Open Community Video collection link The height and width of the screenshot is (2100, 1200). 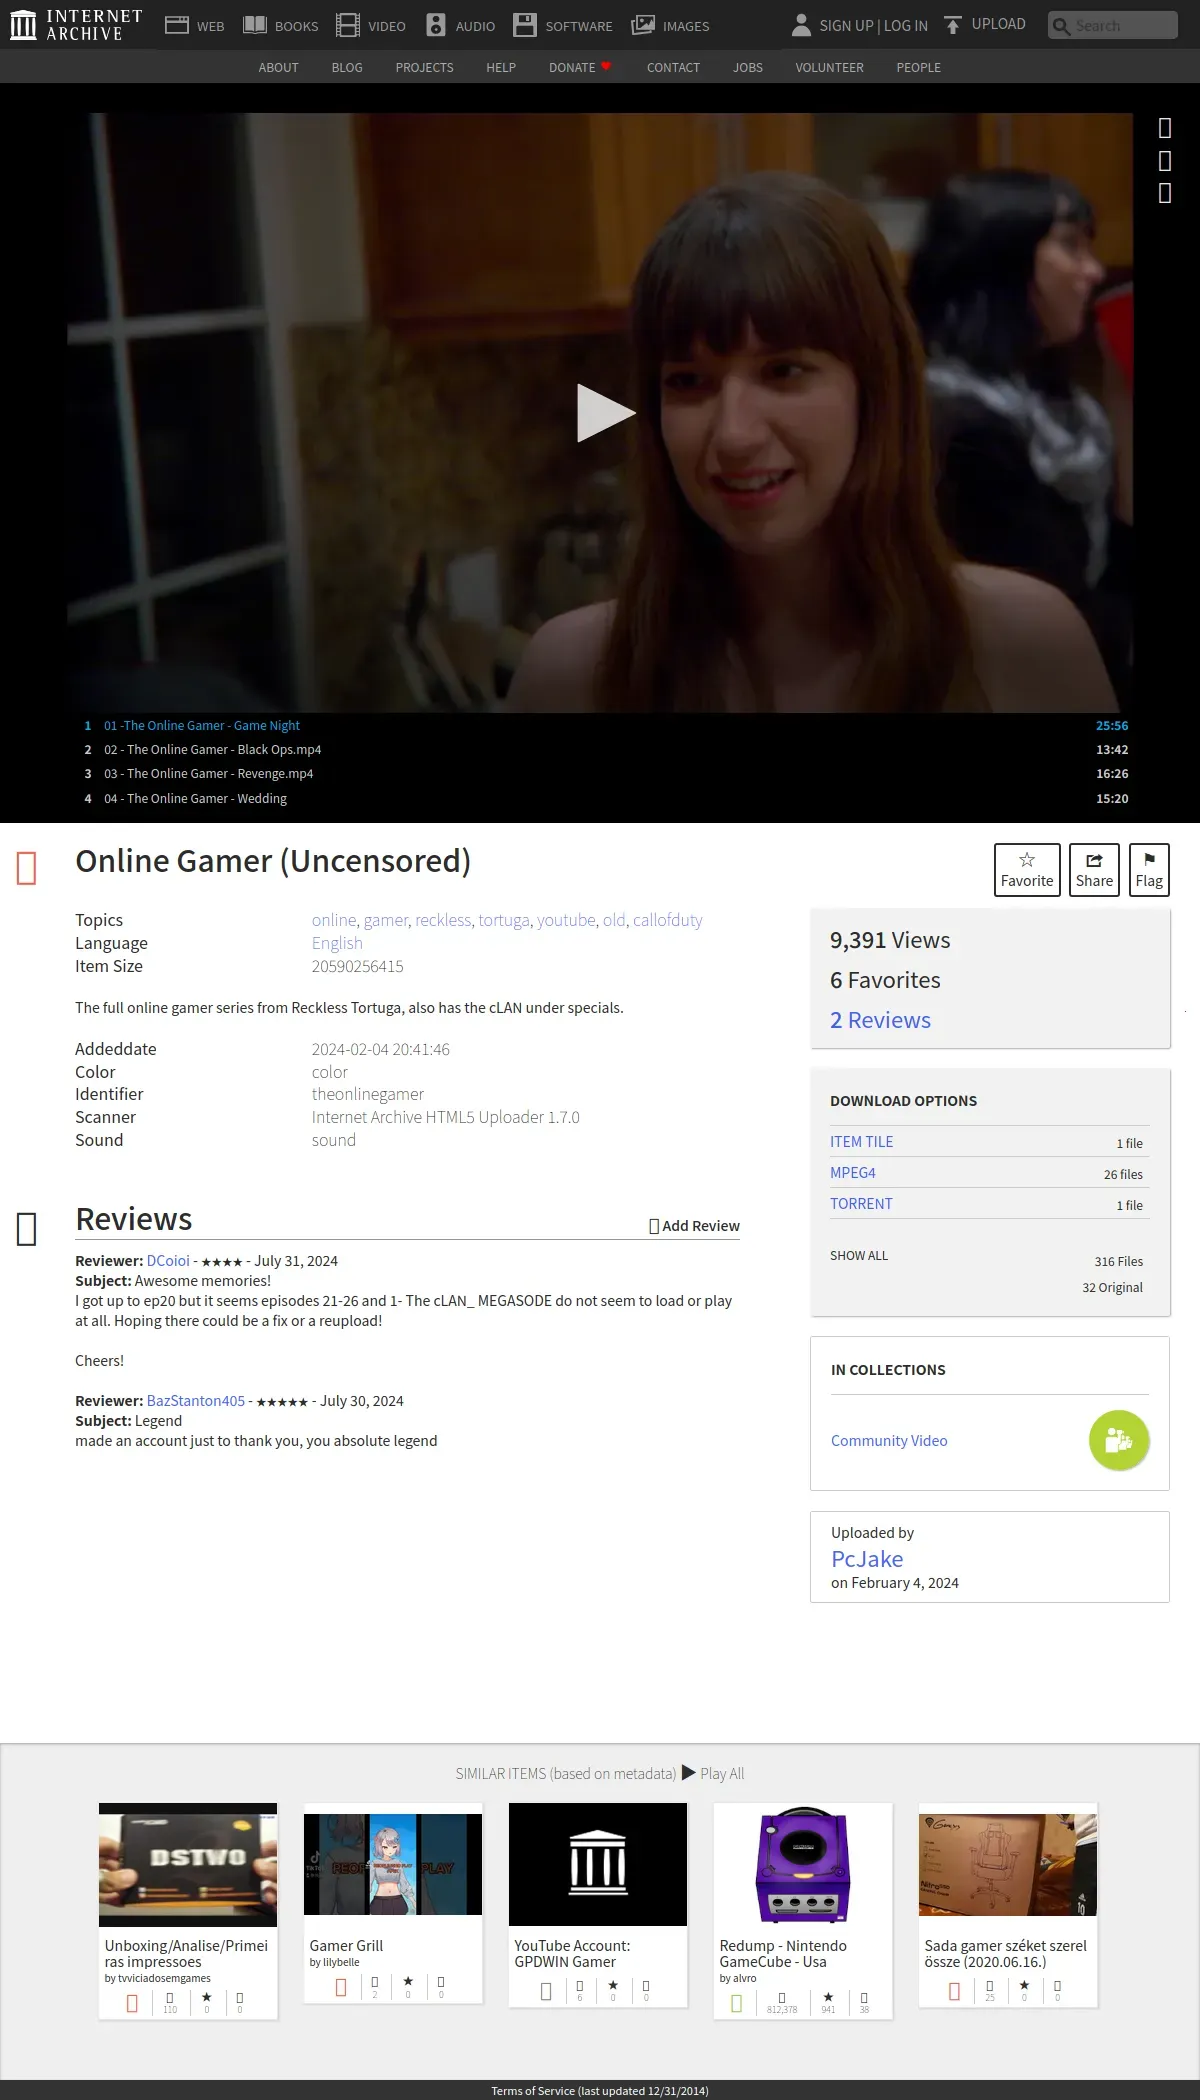[x=889, y=1441]
